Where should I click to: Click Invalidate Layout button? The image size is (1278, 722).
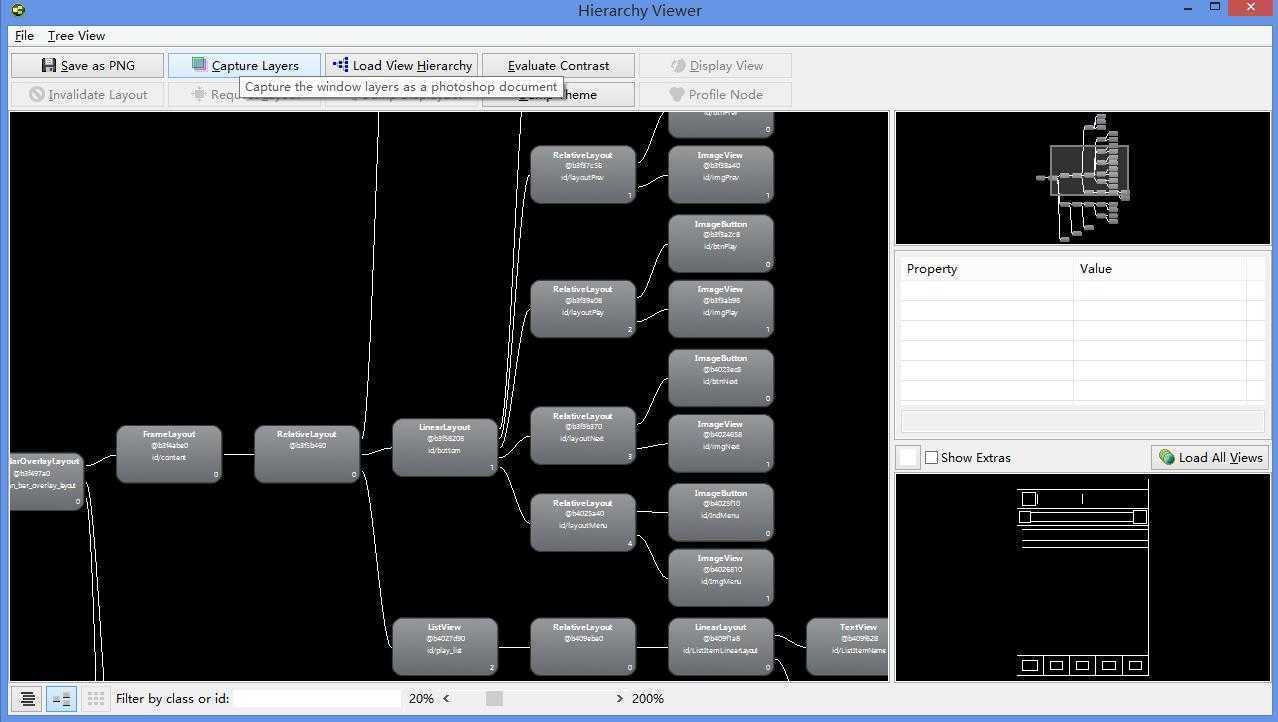pos(87,94)
